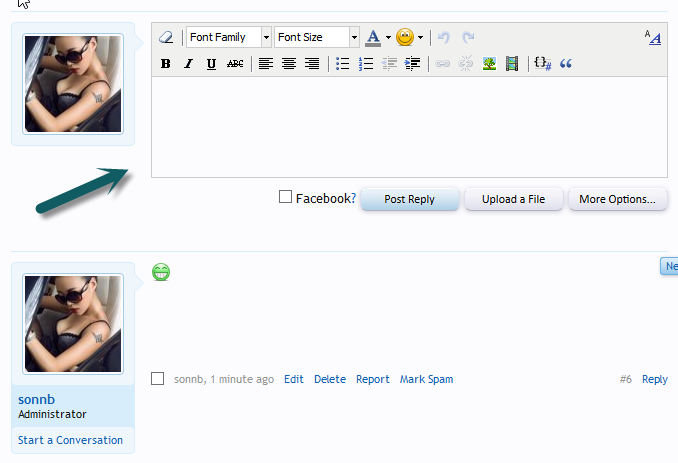Image resolution: width=678 pixels, height=463 pixels.
Task: Click the Redo arrow icon
Action: point(468,38)
